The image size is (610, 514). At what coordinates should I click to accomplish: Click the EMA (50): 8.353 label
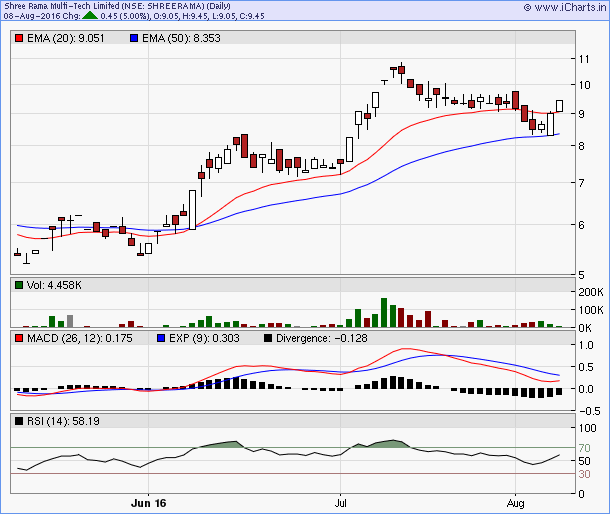[x=181, y=38]
